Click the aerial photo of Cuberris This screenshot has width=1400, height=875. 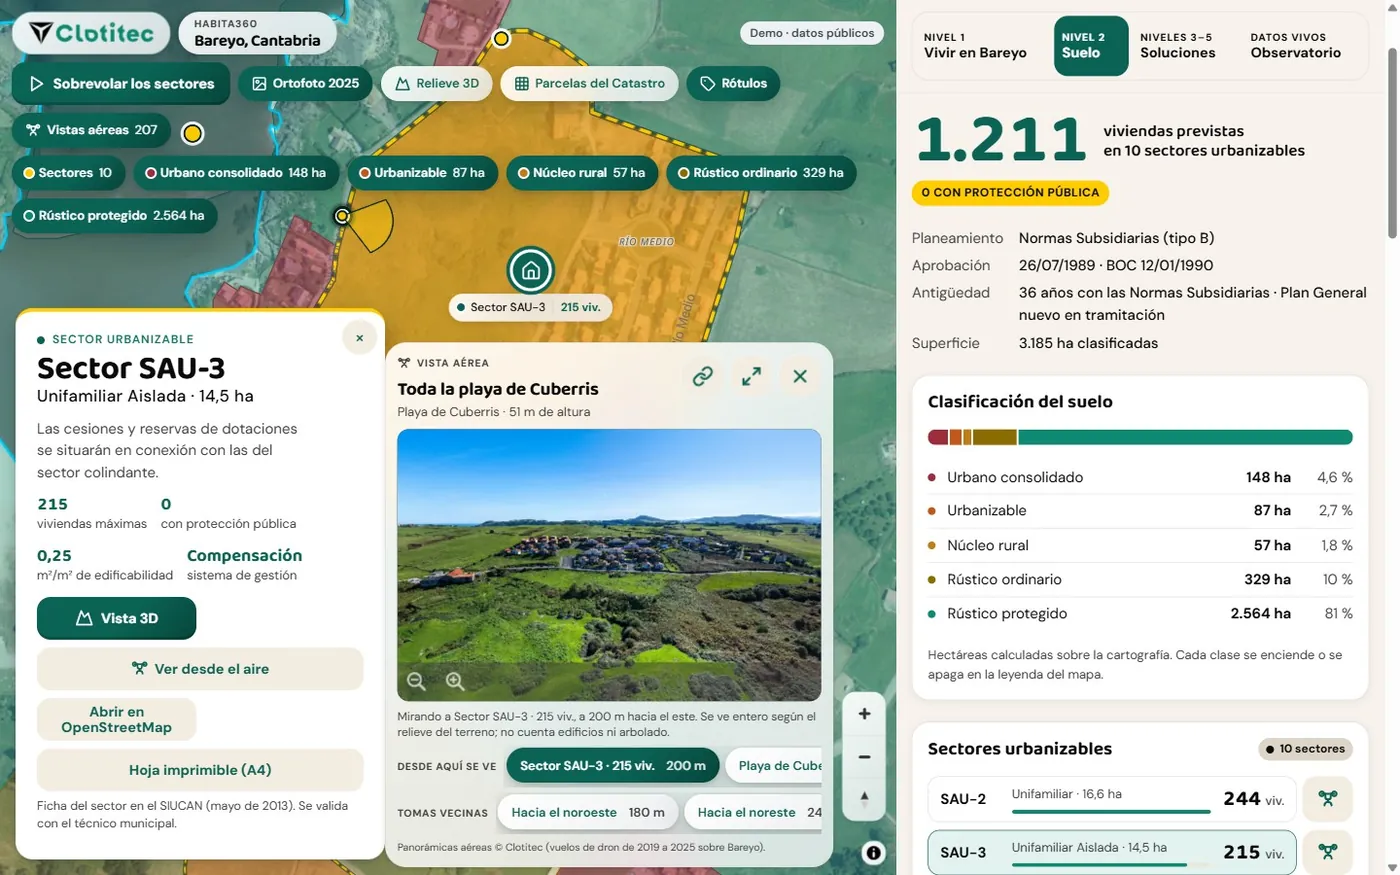click(x=609, y=565)
